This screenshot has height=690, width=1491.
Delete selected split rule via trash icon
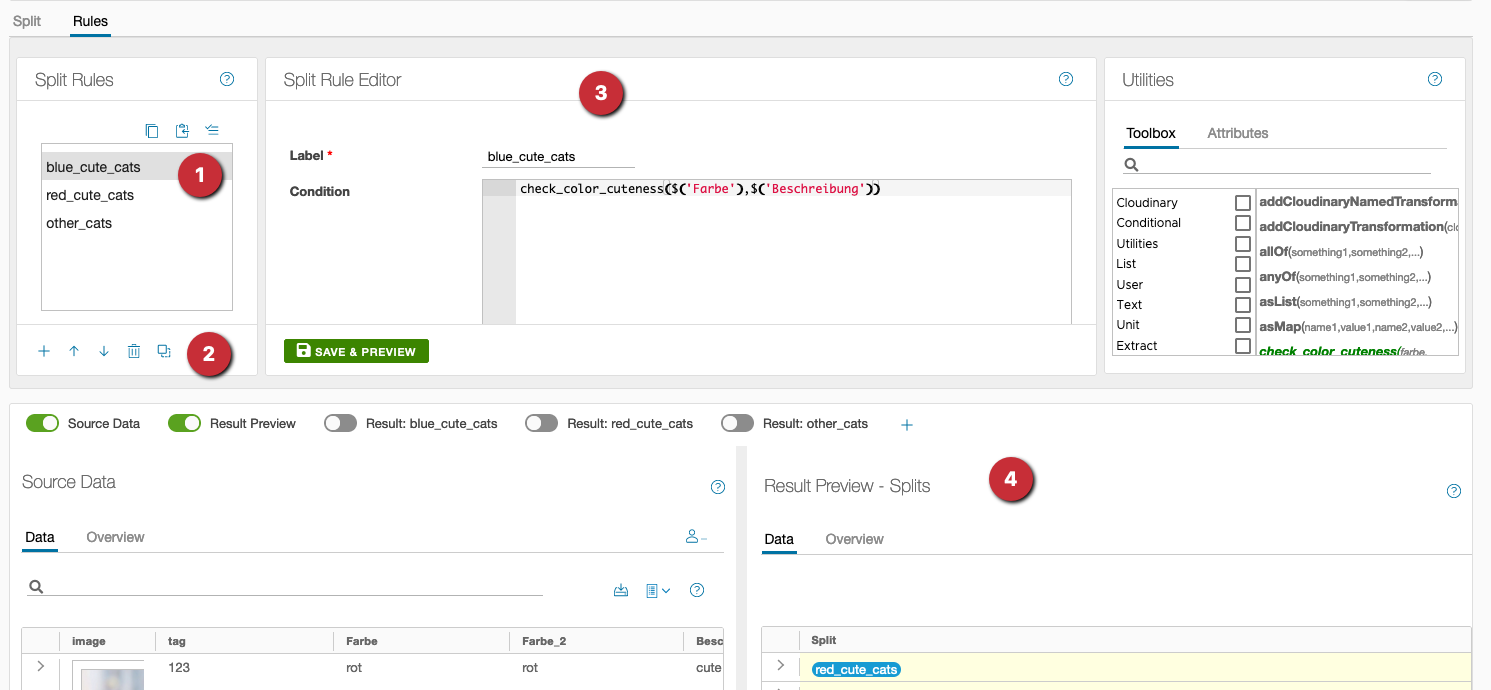[134, 351]
